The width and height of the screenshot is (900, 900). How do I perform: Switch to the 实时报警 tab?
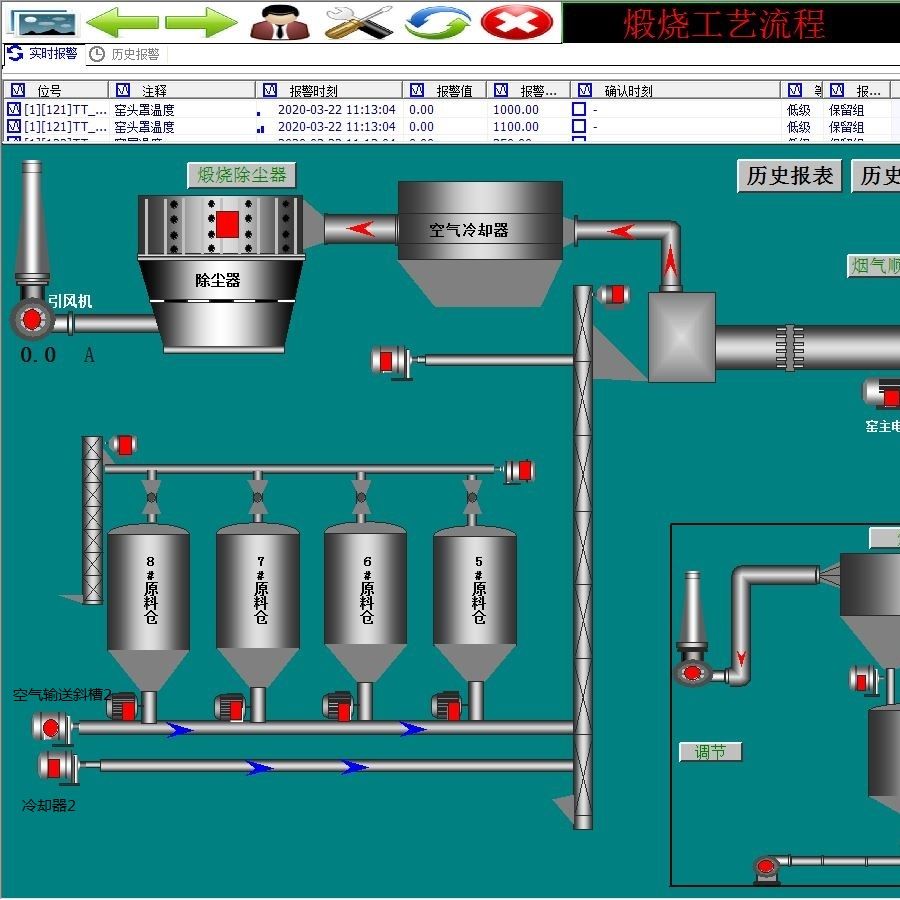point(44,54)
